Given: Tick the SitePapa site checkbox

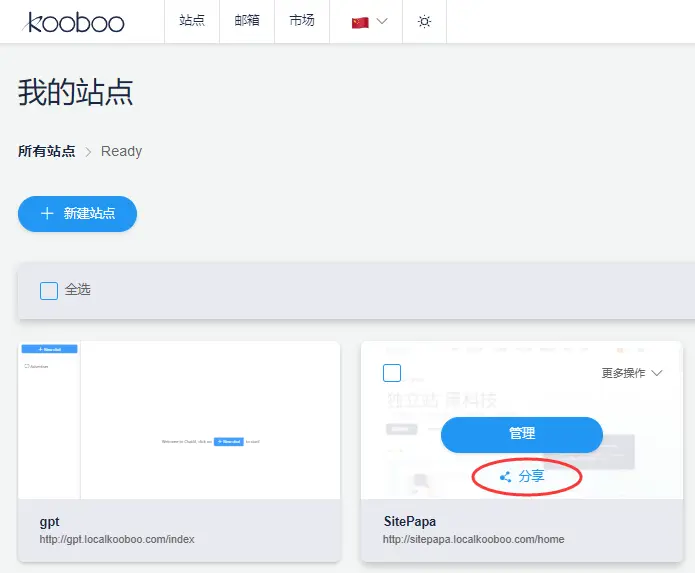Looking at the screenshot, I should pos(392,373).
